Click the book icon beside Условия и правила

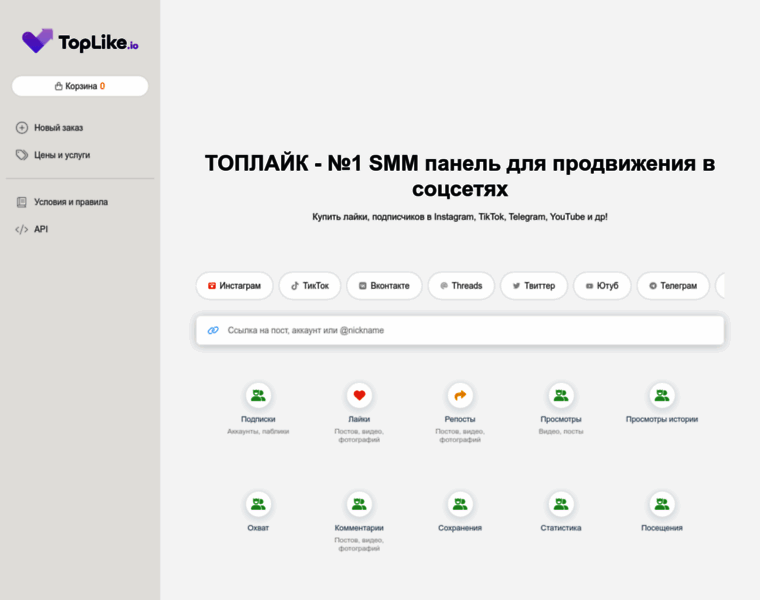tap(22, 202)
